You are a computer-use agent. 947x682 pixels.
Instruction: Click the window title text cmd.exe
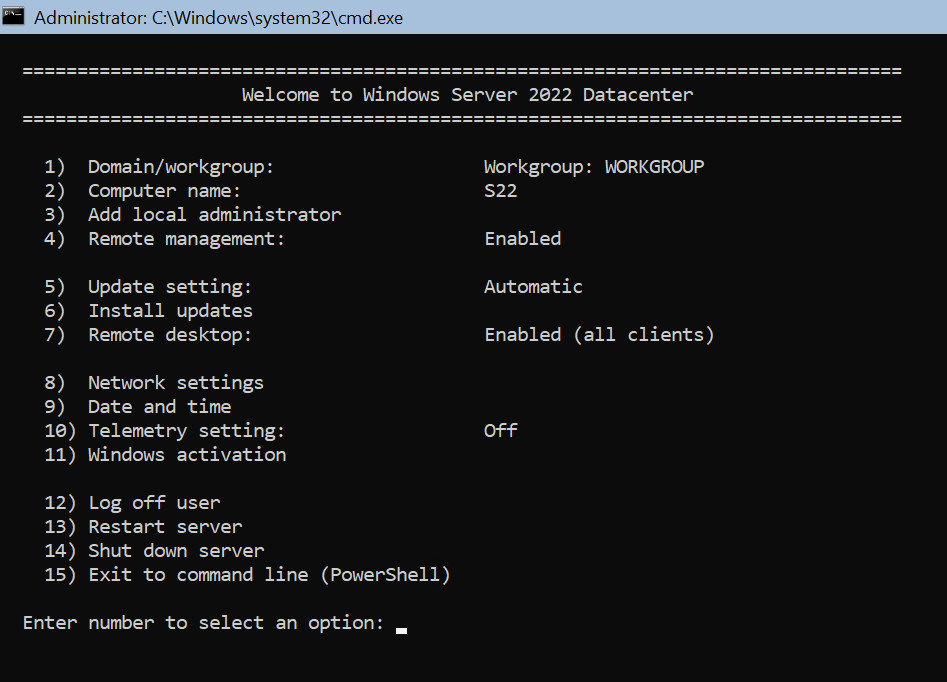pyautogui.click(x=218, y=18)
